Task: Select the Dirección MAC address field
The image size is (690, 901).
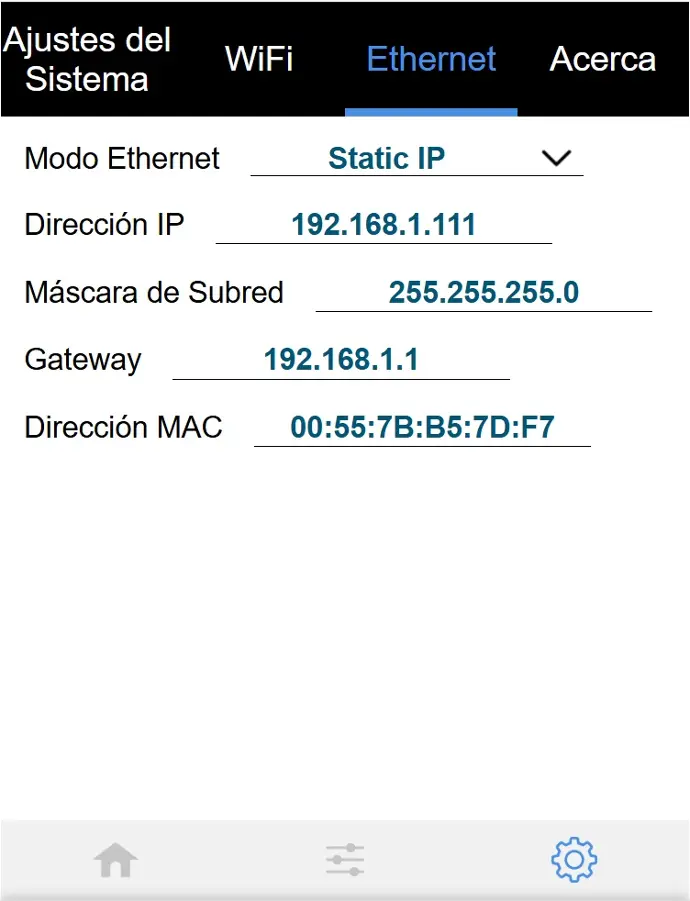Action: 422,428
